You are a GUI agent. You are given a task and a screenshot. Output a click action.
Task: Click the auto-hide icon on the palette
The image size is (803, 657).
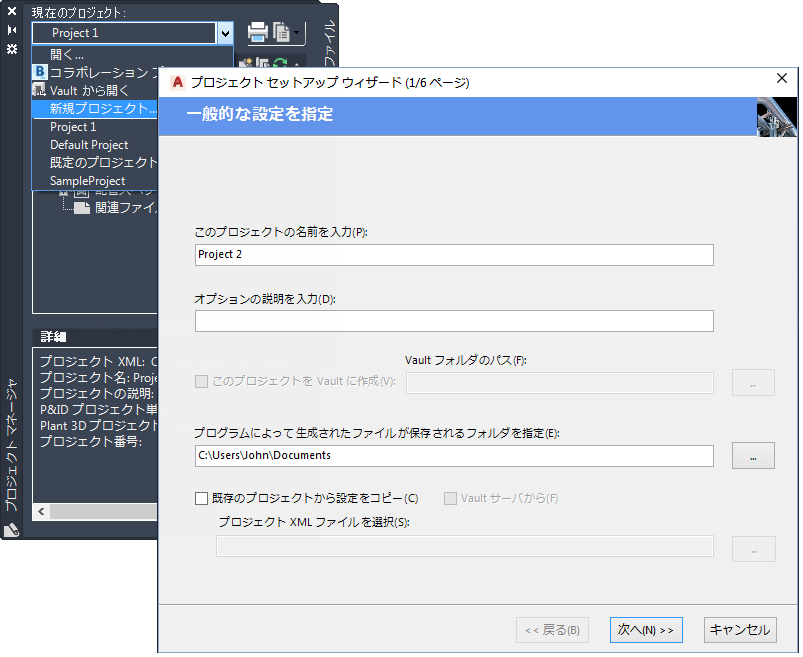click(x=12, y=30)
